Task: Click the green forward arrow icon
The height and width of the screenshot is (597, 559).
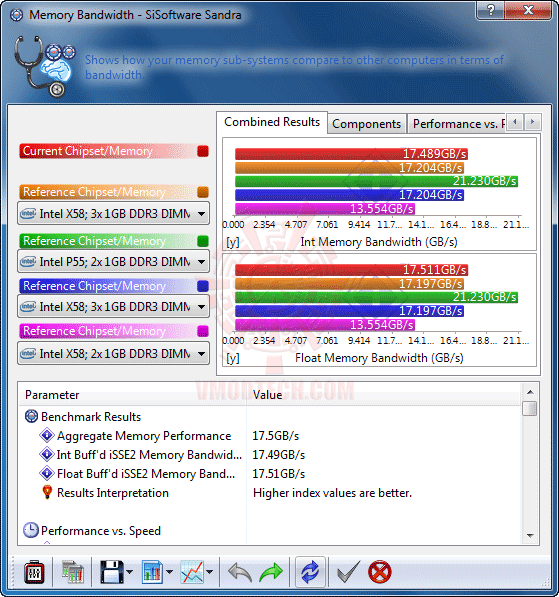Action: tap(271, 572)
